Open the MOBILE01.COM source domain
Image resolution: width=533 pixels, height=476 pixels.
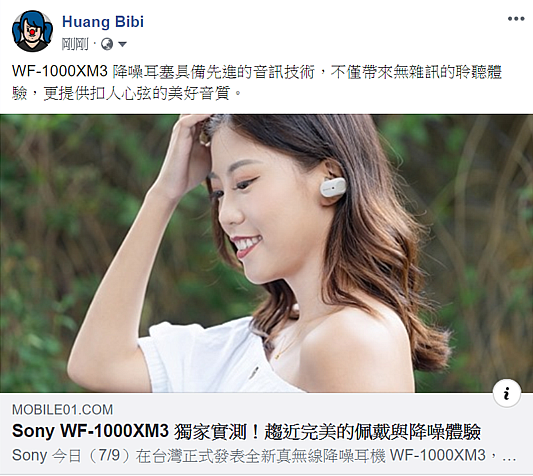63,410
